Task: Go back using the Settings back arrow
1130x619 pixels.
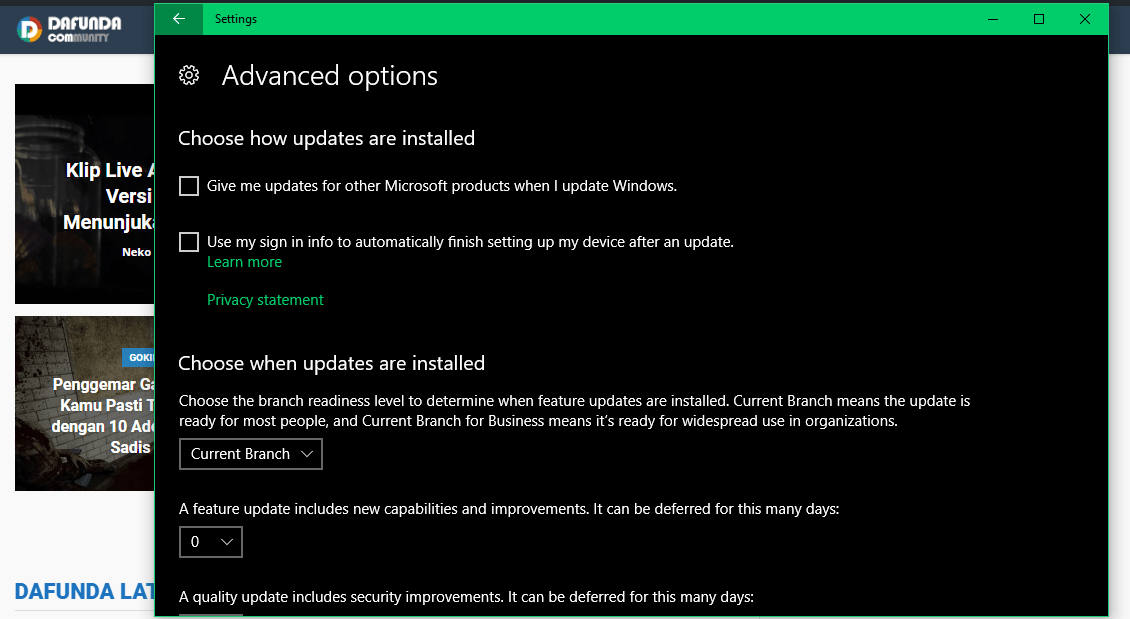Action: pyautogui.click(x=179, y=19)
